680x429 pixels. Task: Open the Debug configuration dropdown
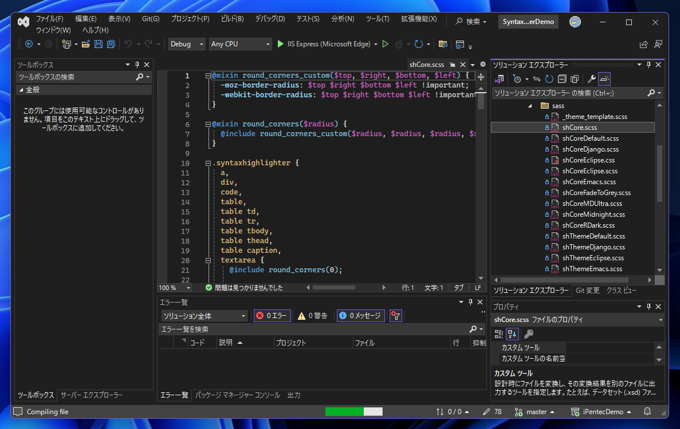186,44
